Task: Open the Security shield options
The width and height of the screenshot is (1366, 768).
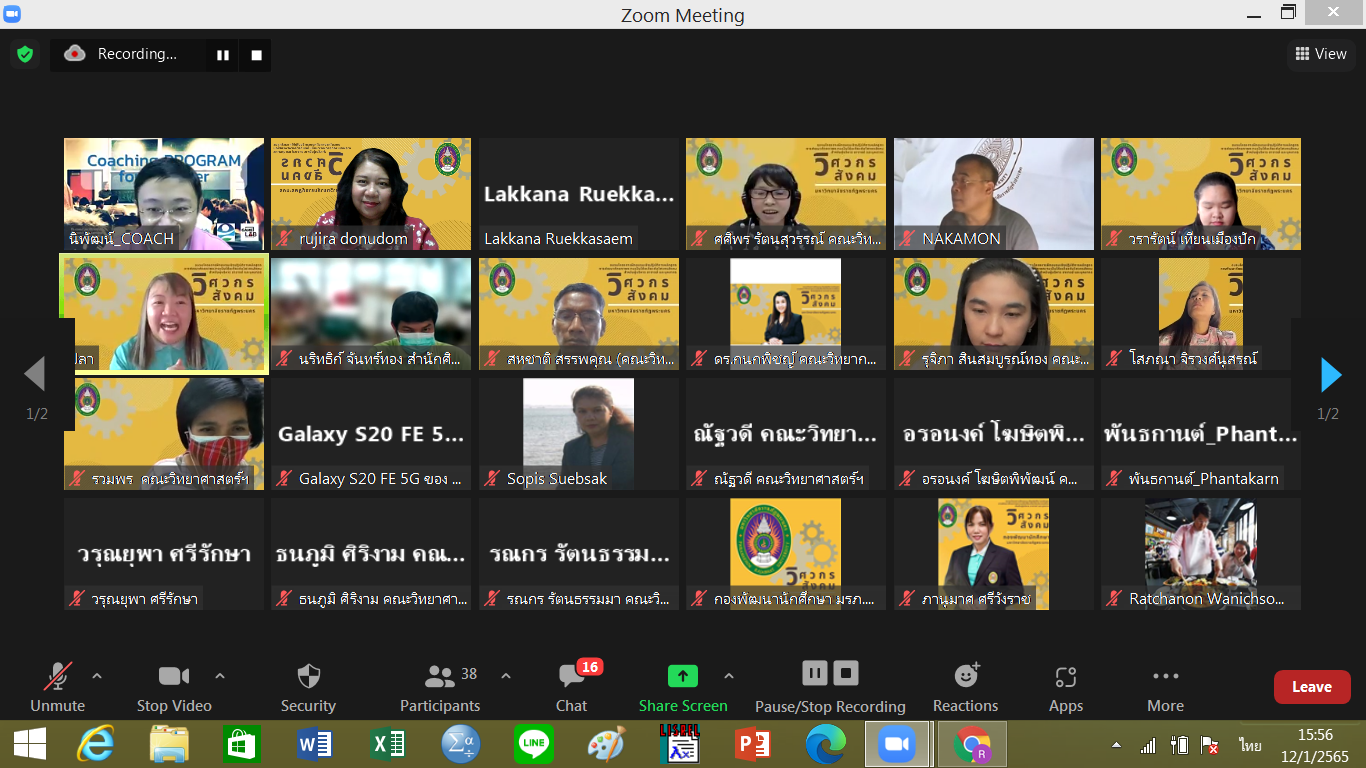Action: (x=308, y=687)
